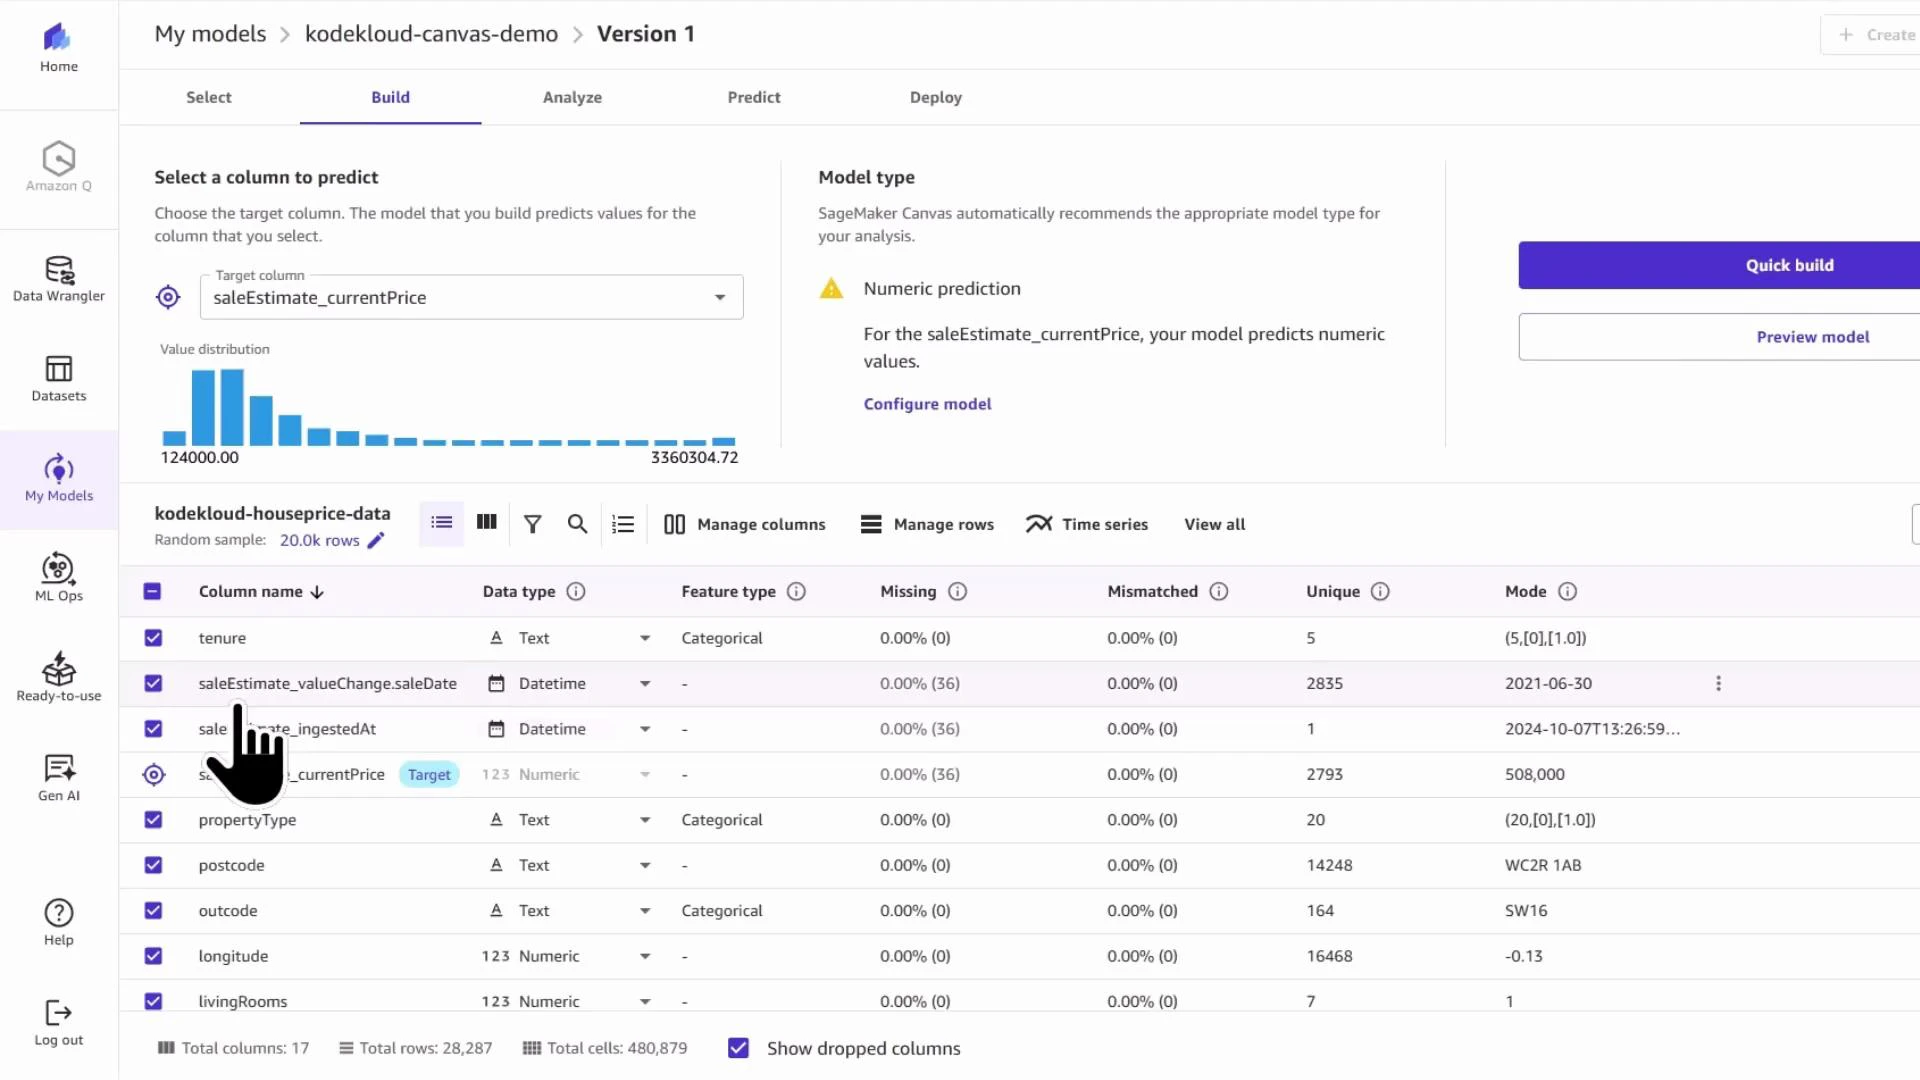This screenshot has width=1920, height=1080.
Task: Open Manage columns
Action: pos(744,523)
